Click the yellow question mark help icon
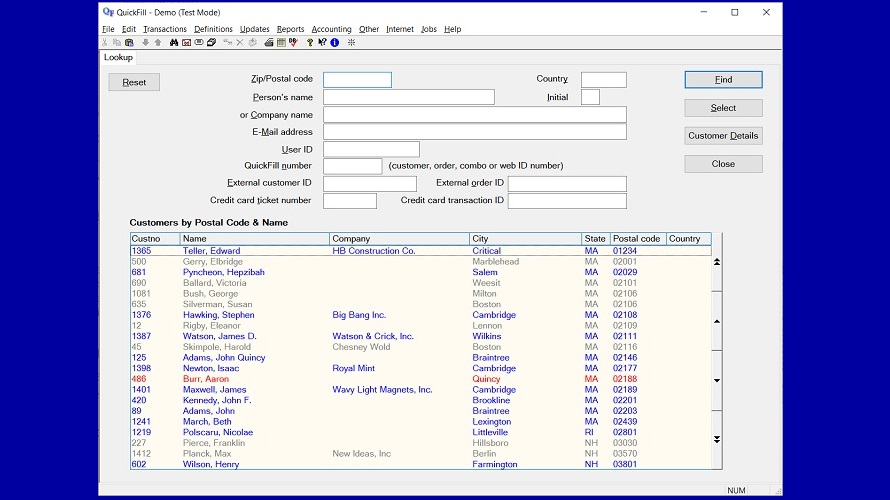The height and width of the screenshot is (500, 890). 309,43
